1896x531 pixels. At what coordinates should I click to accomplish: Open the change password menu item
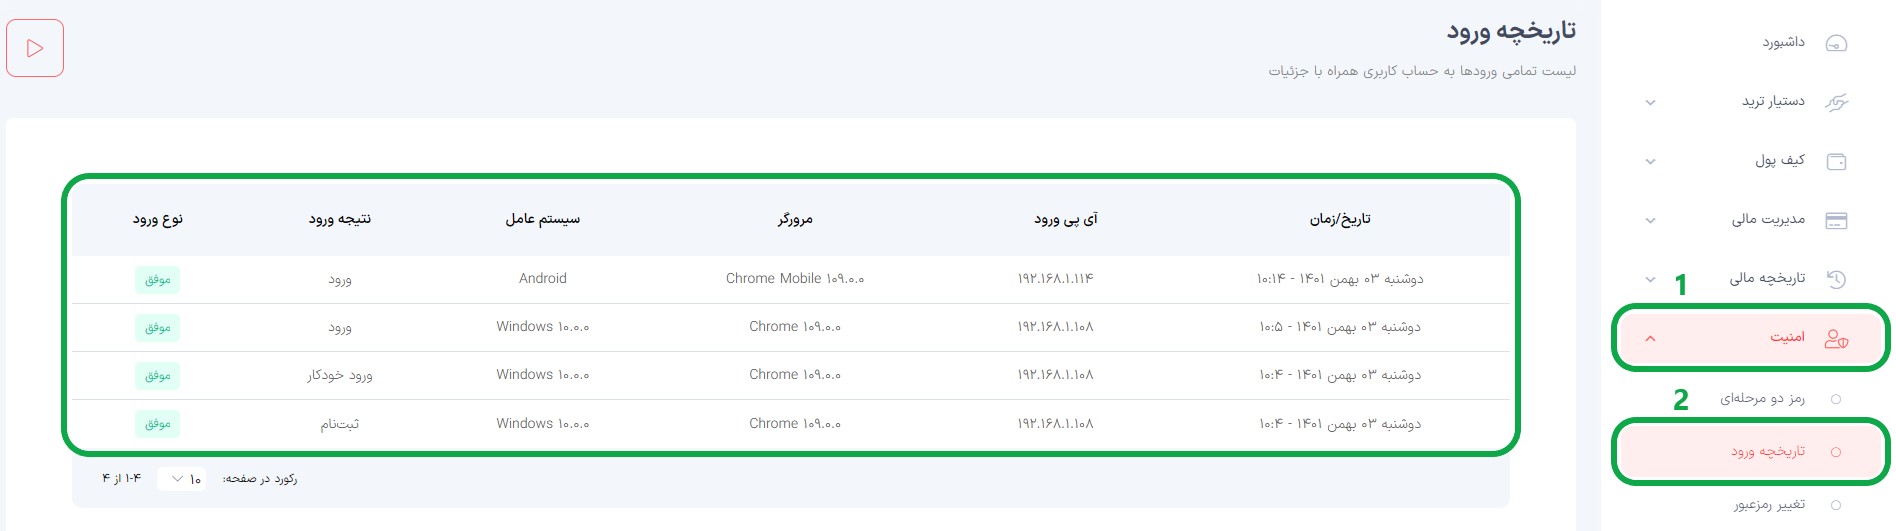(x=1769, y=504)
